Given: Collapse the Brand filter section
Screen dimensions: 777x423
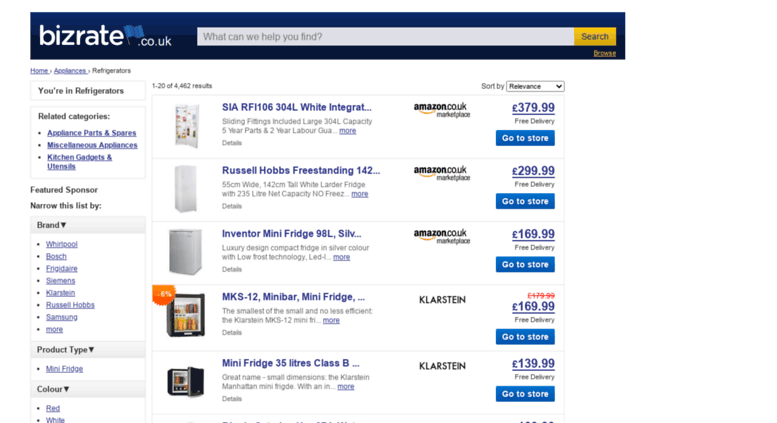Looking at the screenshot, I should tap(52, 225).
